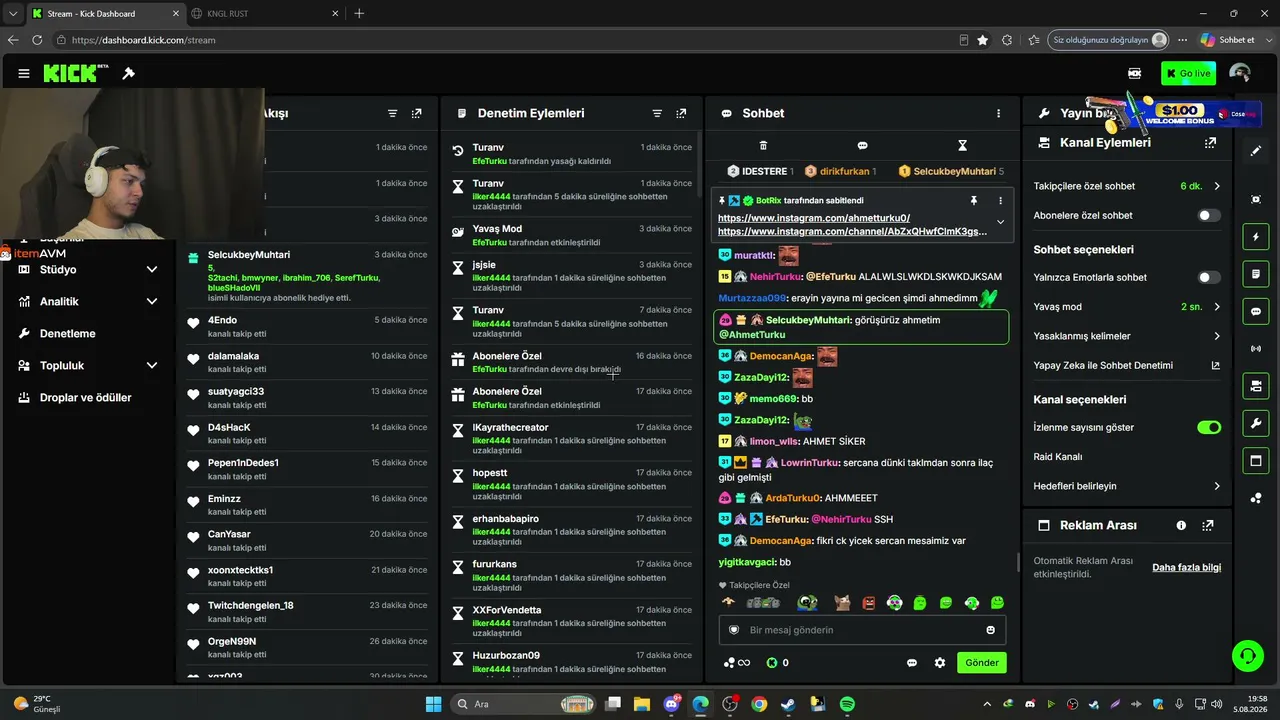
Task: Focus the Bir mesaj gönderin input
Action: coord(862,630)
